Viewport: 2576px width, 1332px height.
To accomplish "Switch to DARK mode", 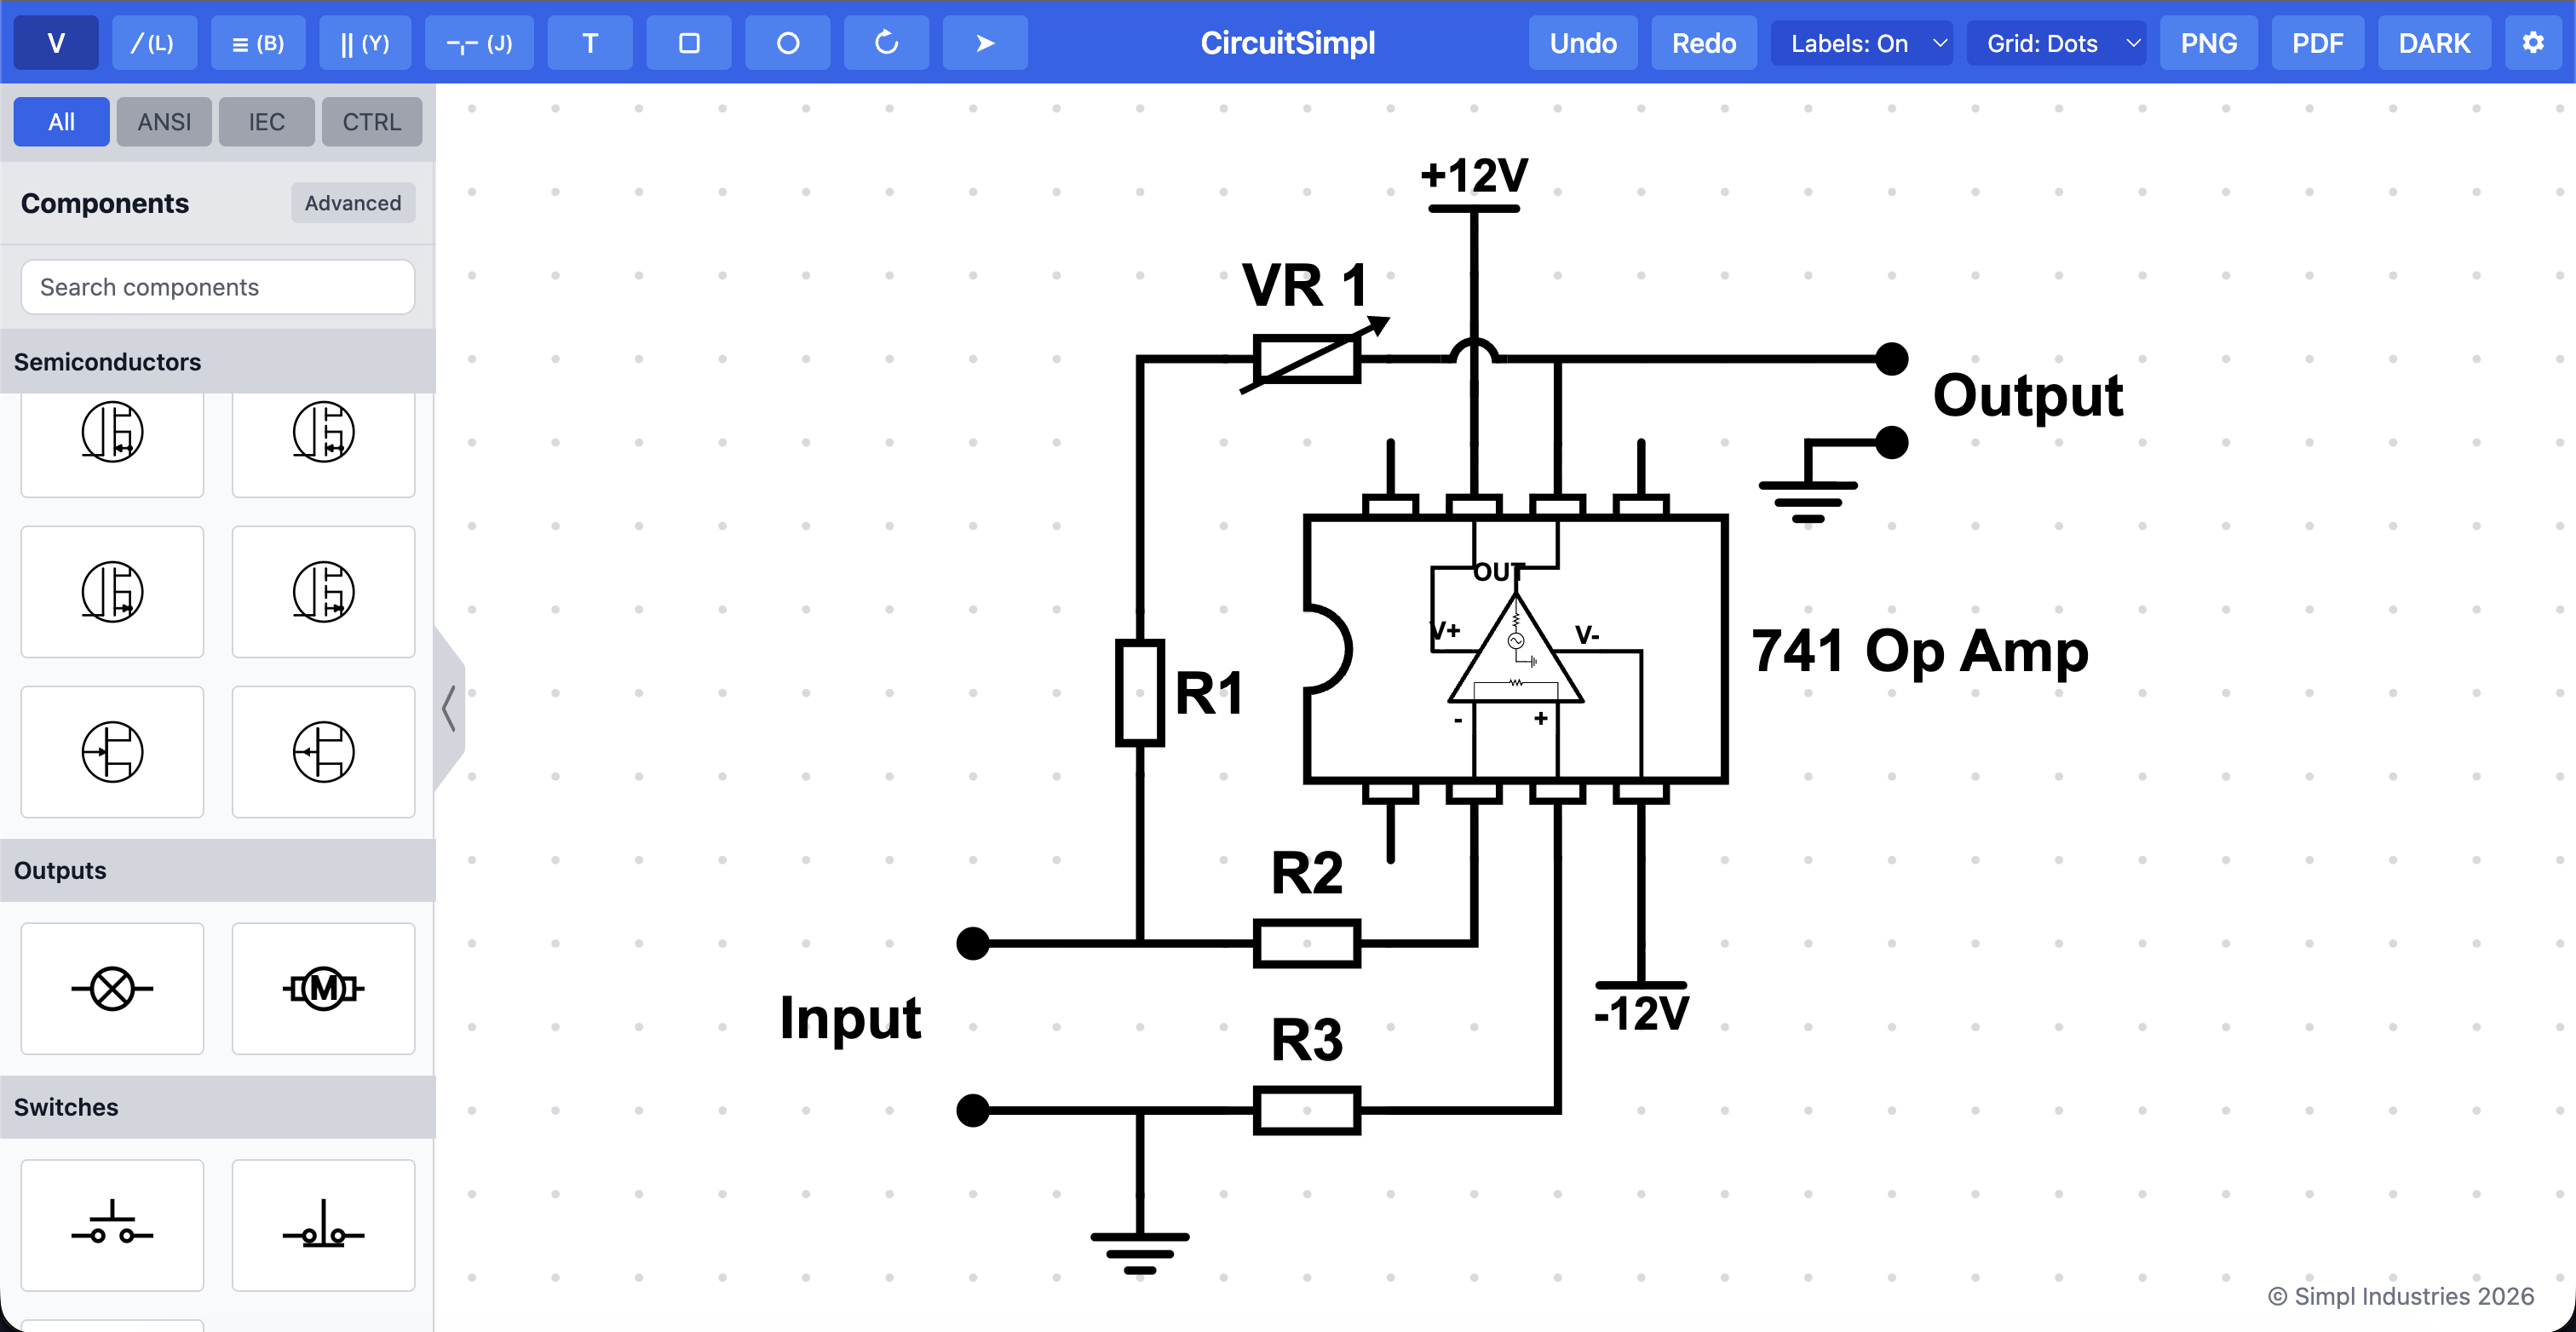I will pyautogui.click(x=2434, y=43).
